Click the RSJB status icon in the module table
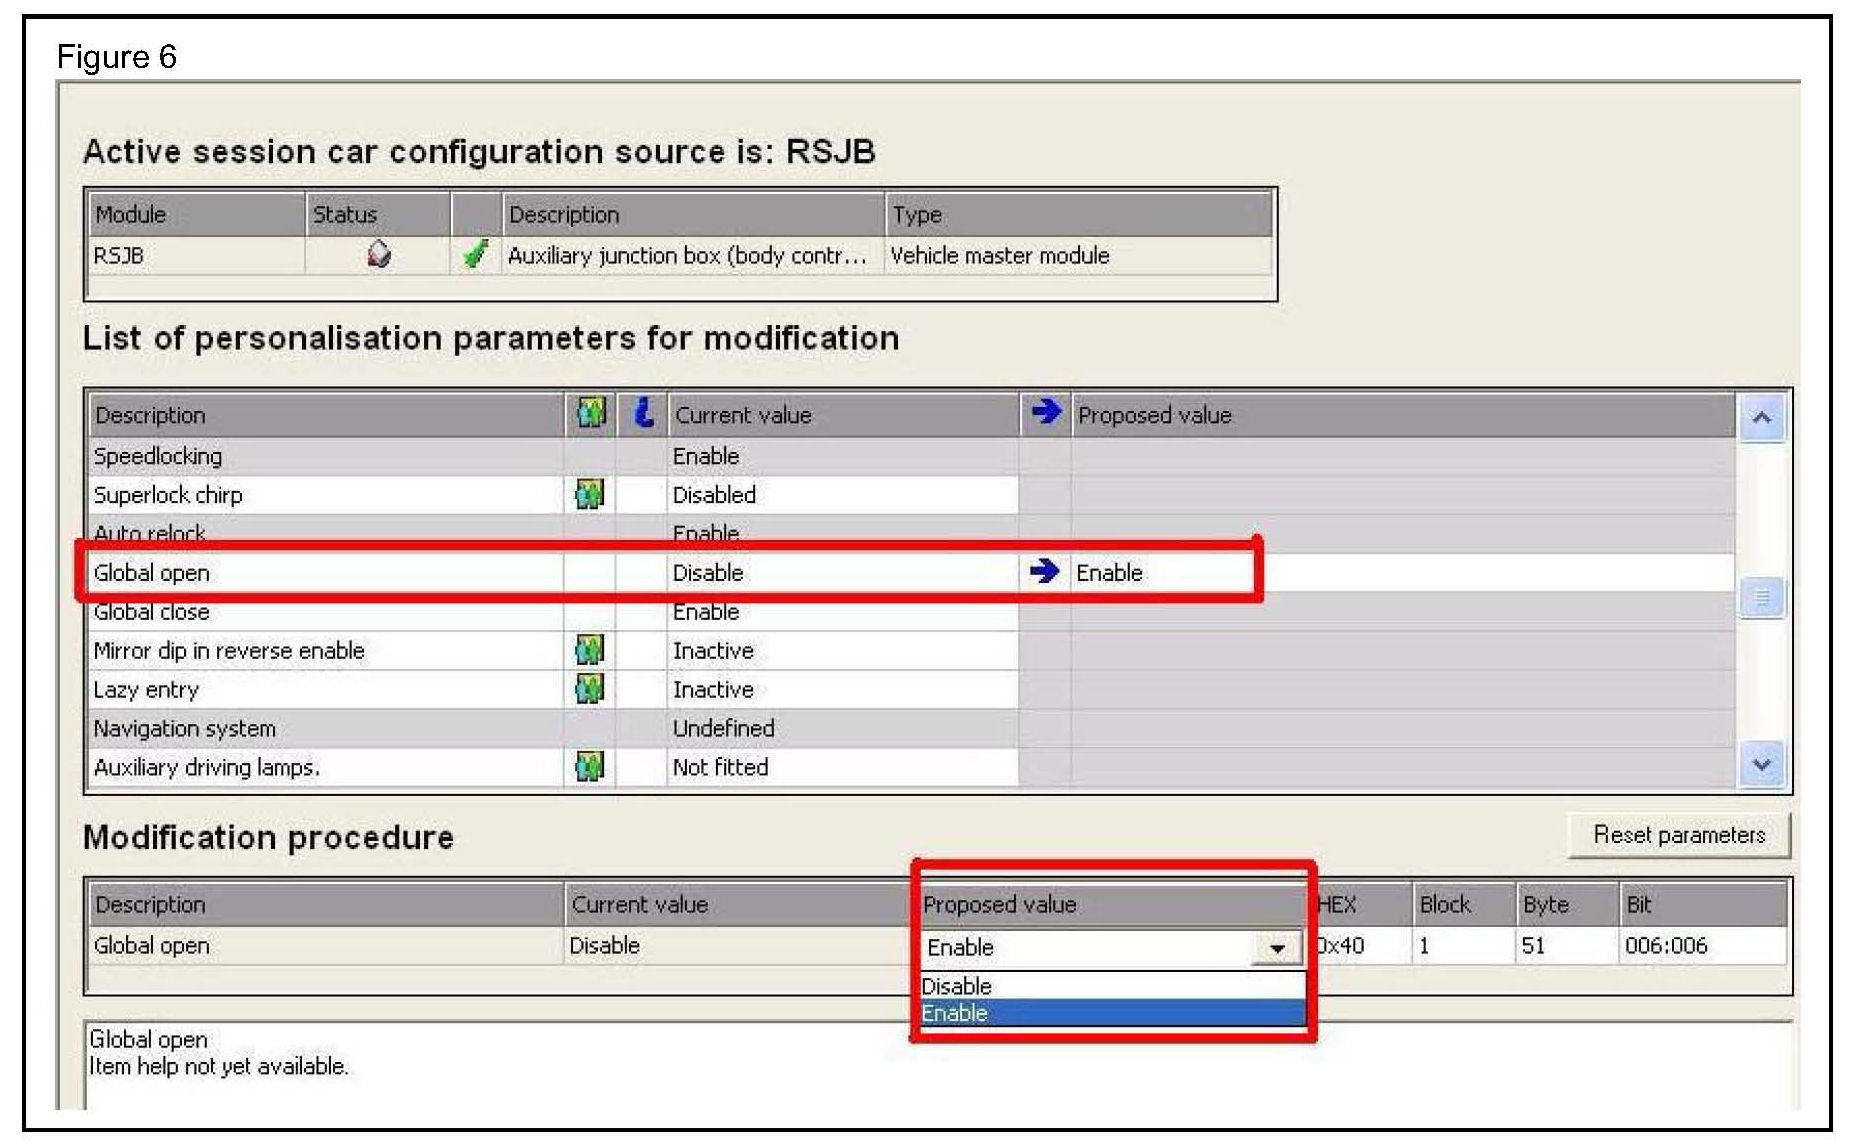Image resolution: width=1854 pixels, height=1142 pixels. [378, 255]
